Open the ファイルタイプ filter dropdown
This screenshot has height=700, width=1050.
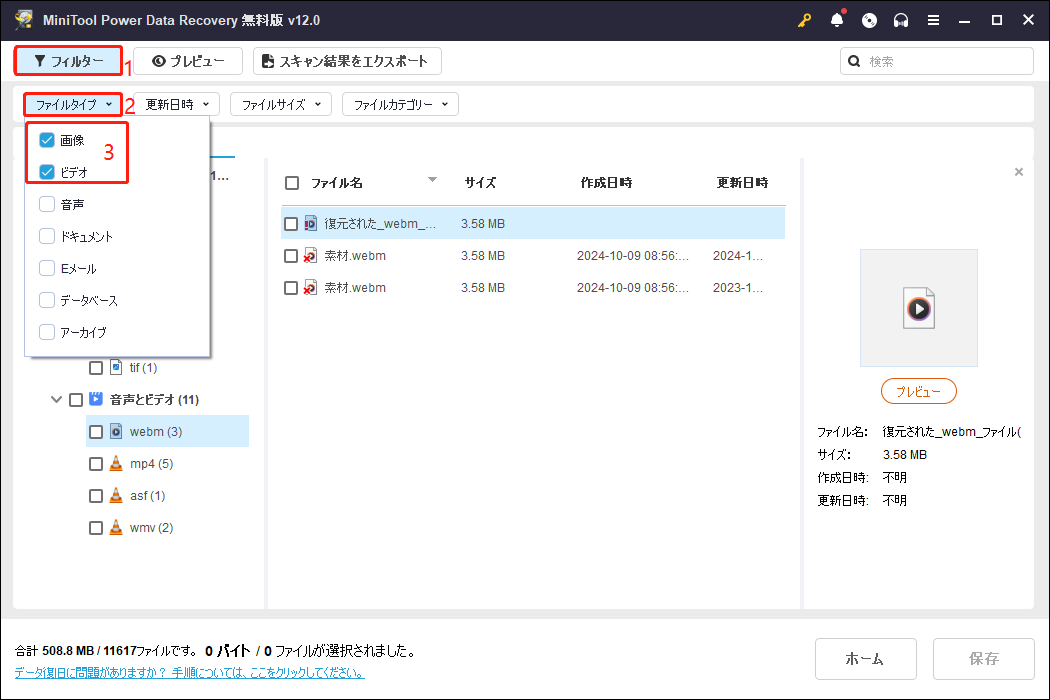click(x=74, y=104)
